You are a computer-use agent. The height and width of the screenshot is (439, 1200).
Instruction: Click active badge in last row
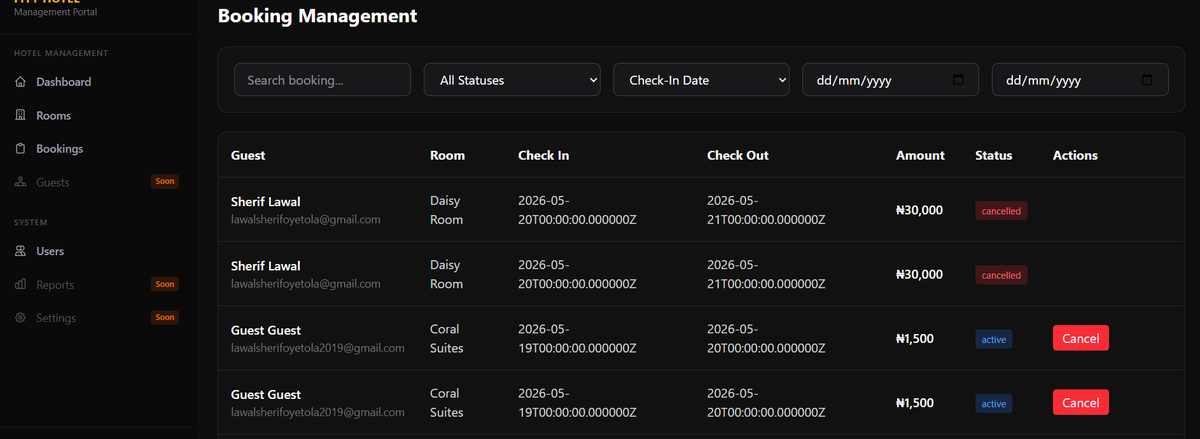[x=994, y=403]
